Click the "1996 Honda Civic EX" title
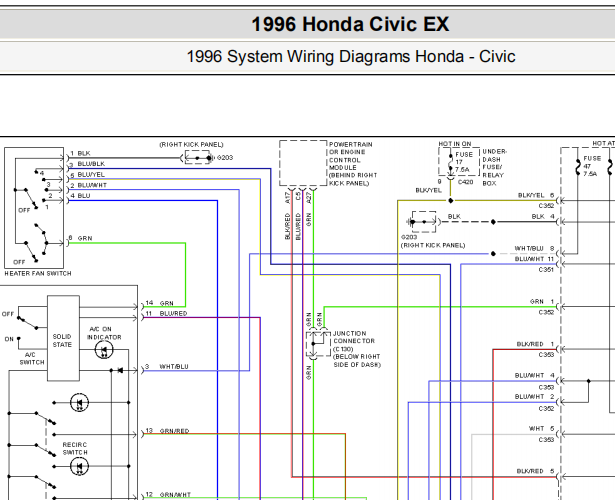This screenshot has height=500, width=615. pyautogui.click(x=350, y=24)
